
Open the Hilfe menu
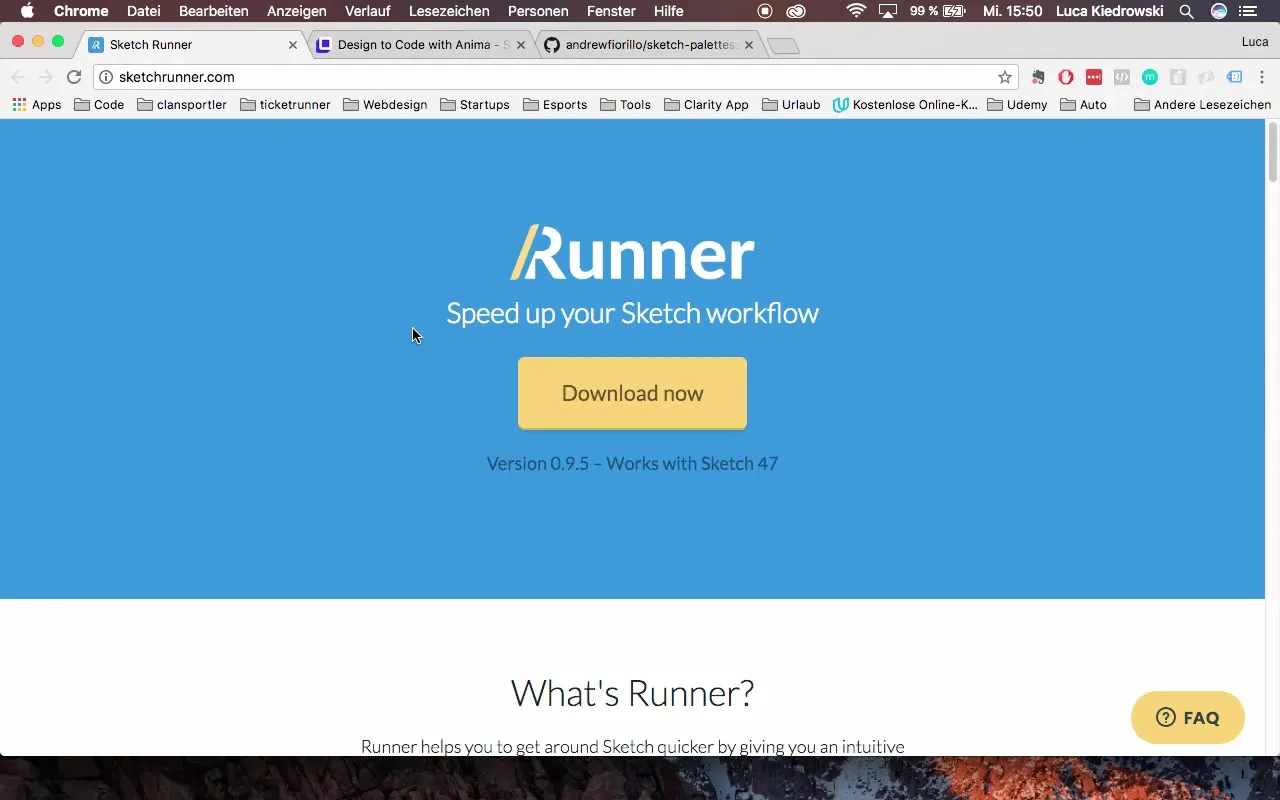click(669, 11)
